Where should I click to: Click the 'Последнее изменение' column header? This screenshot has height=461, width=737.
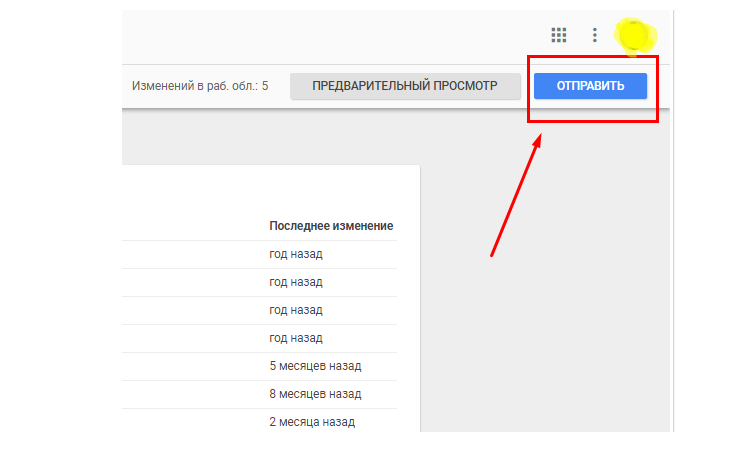tap(331, 226)
